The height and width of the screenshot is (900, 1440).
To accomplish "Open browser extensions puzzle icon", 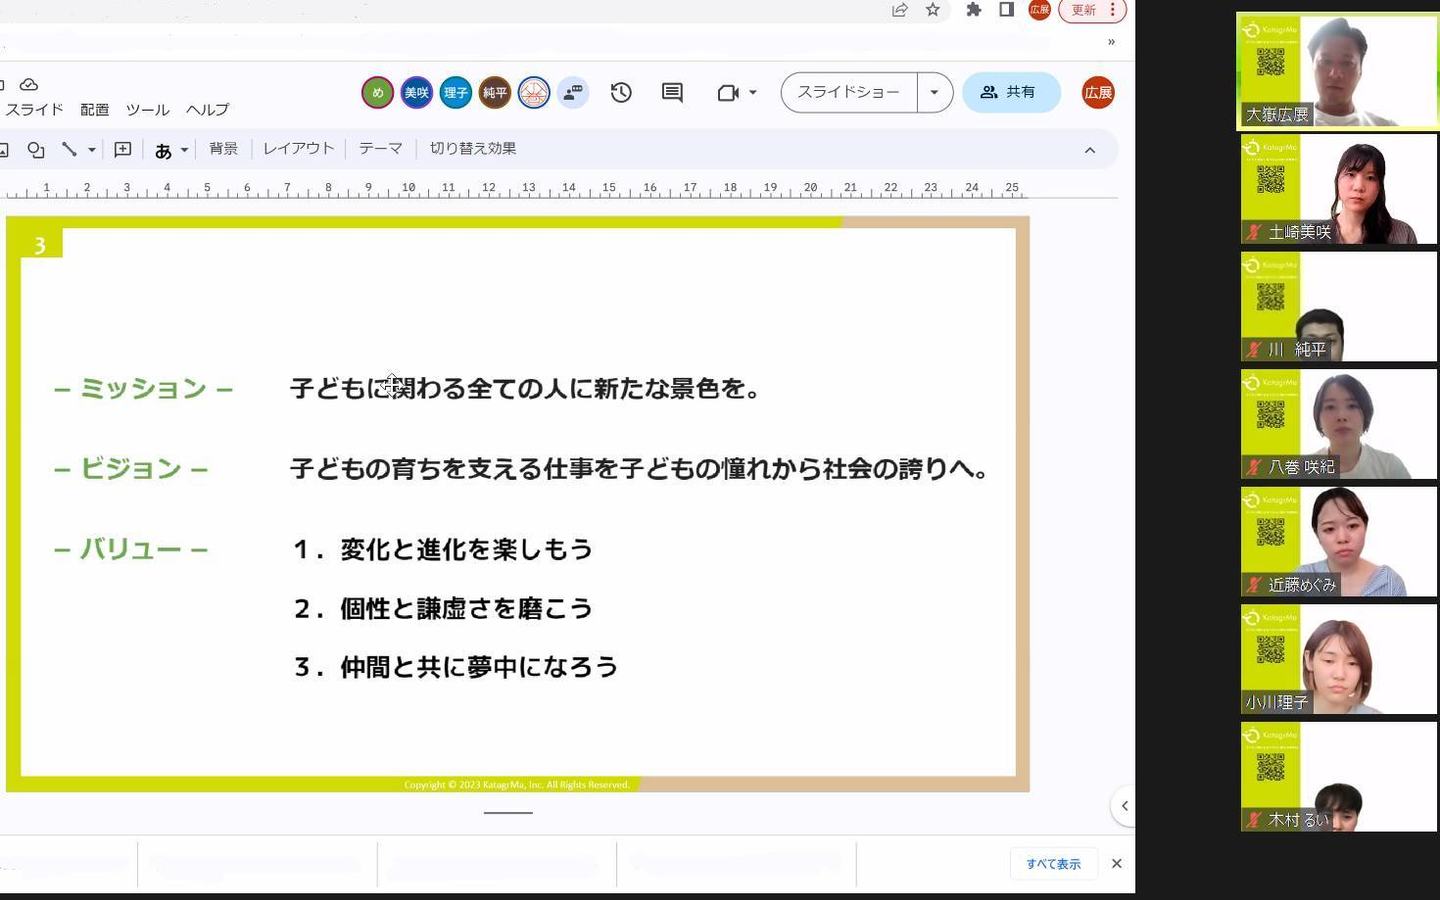I will [x=973, y=10].
